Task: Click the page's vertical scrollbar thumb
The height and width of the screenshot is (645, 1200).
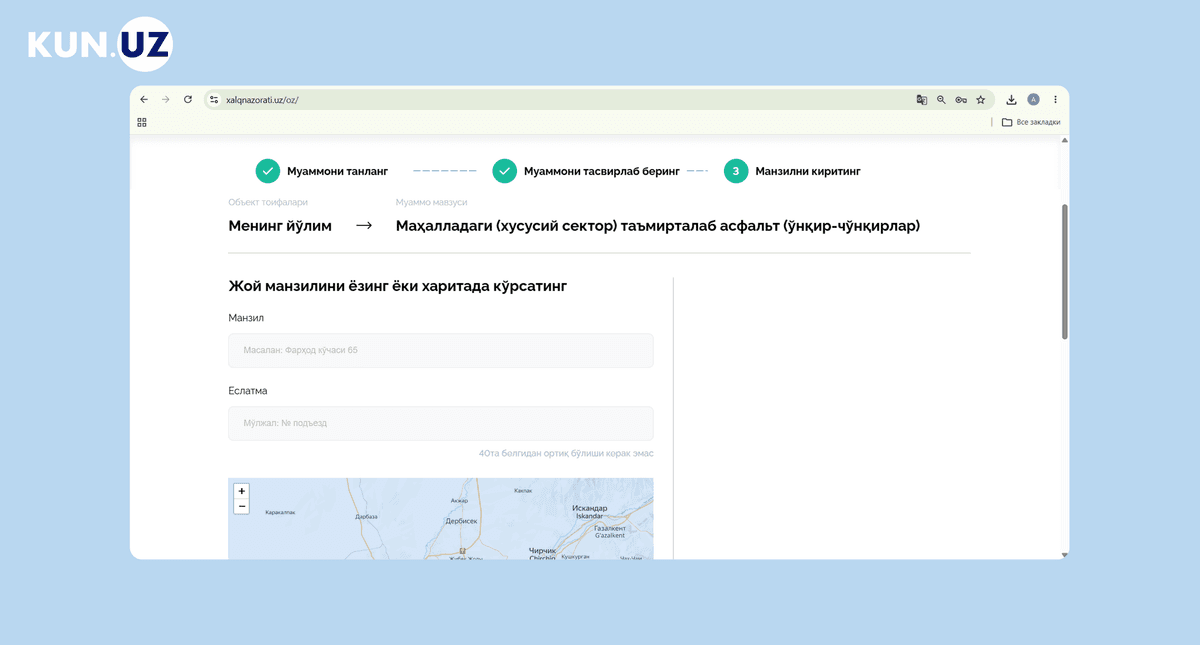Action: (1064, 272)
